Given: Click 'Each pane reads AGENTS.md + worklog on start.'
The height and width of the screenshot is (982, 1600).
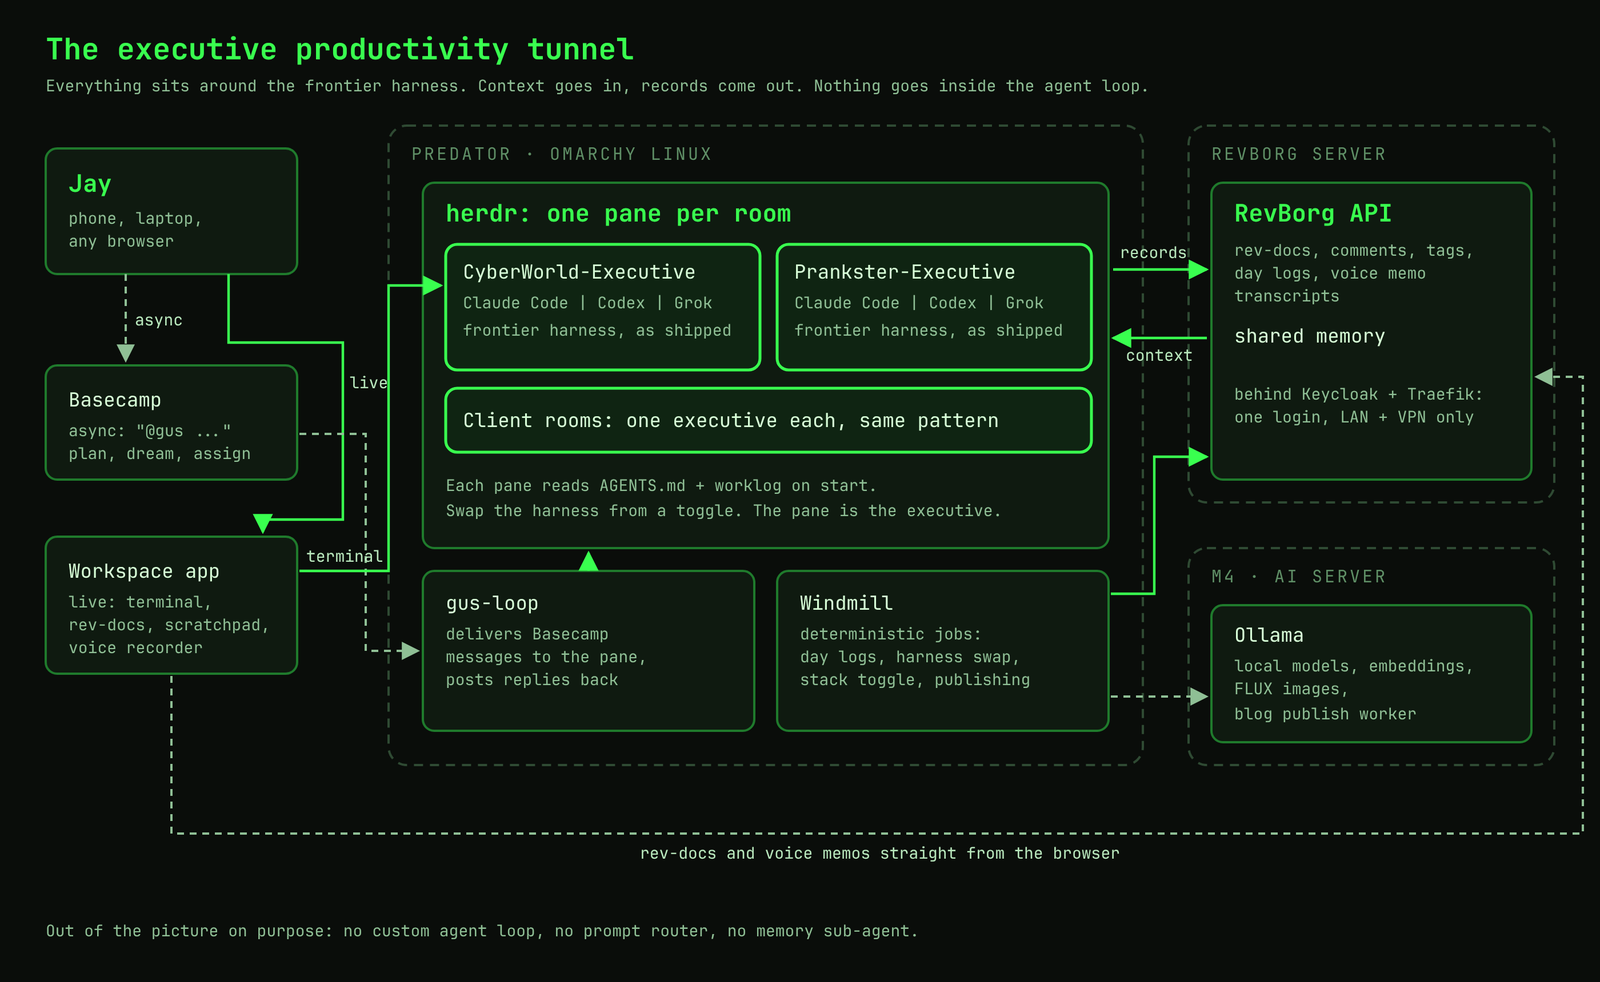Looking at the screenshot, I should pos(661,486).
